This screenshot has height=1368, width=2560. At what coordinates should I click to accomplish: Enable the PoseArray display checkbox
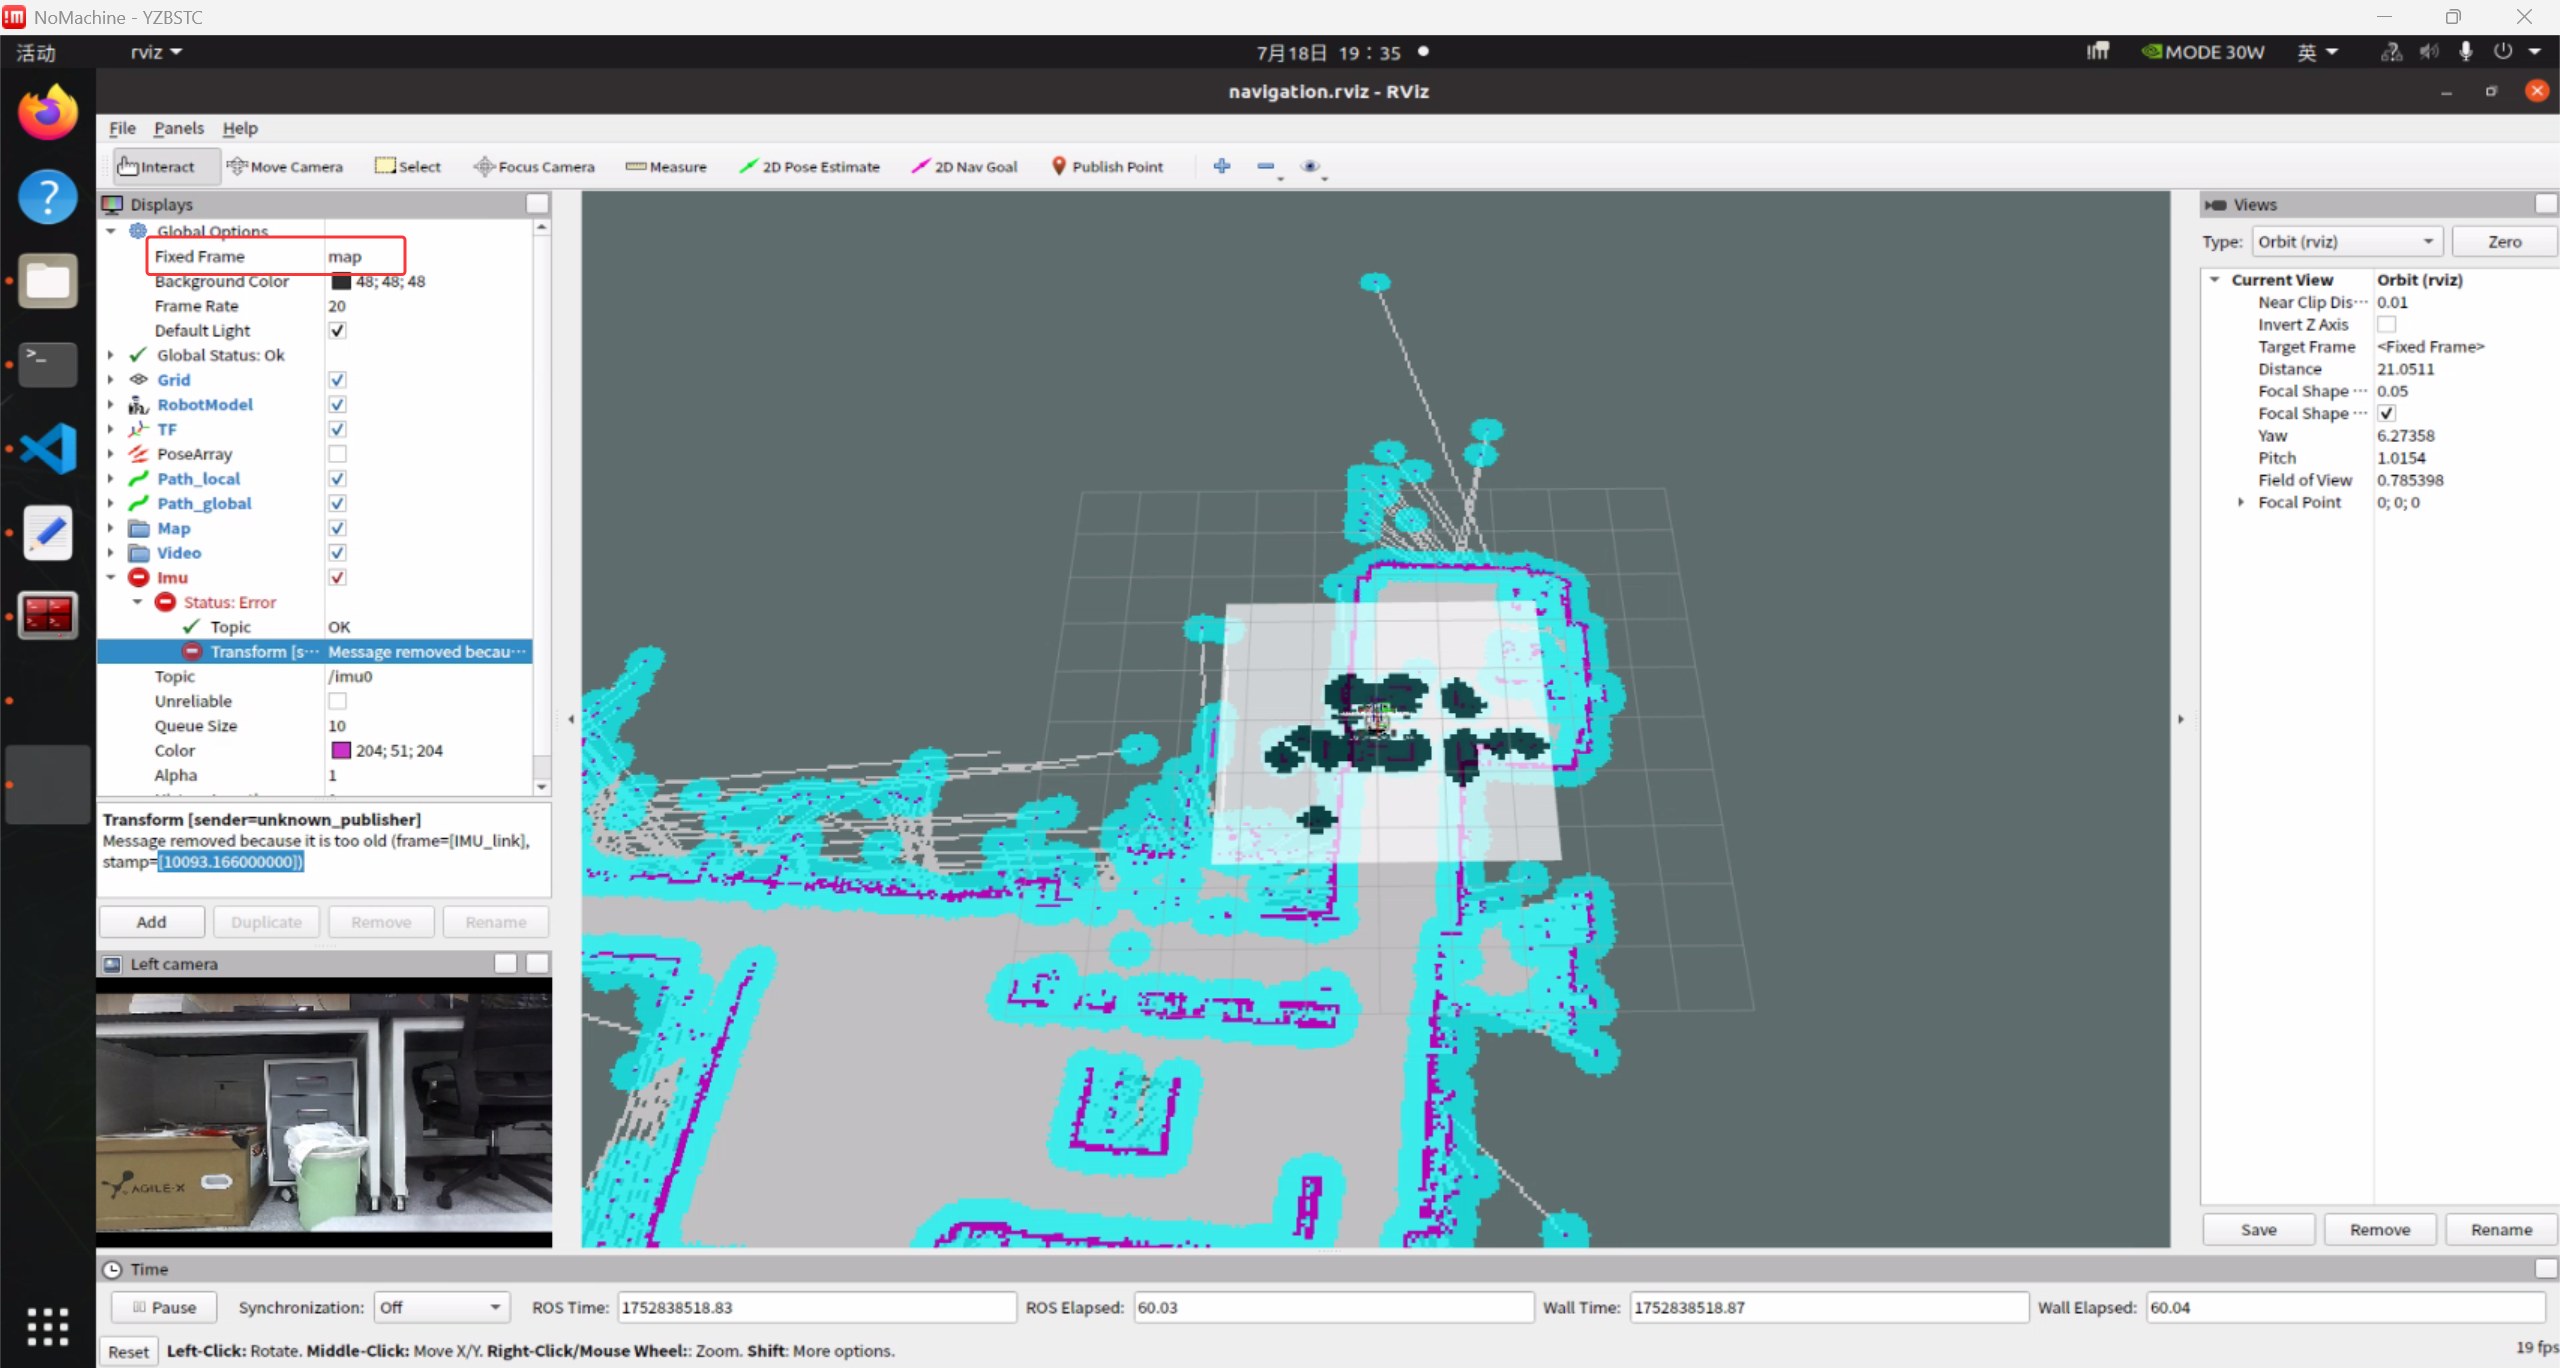337,454
